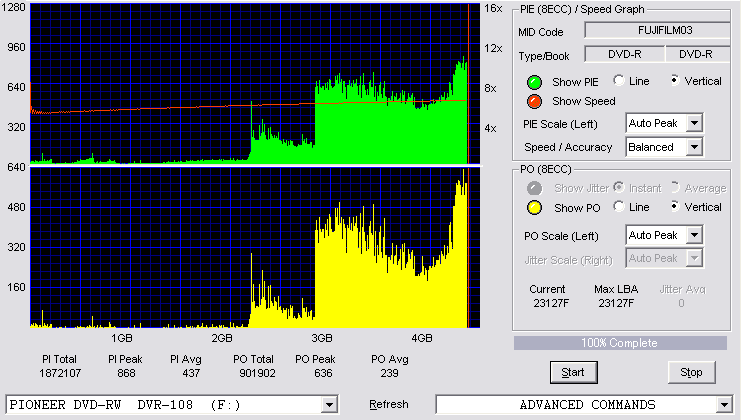Click the MID Code label
Viewport: 742px width, 420px height.
pos(540,32)
